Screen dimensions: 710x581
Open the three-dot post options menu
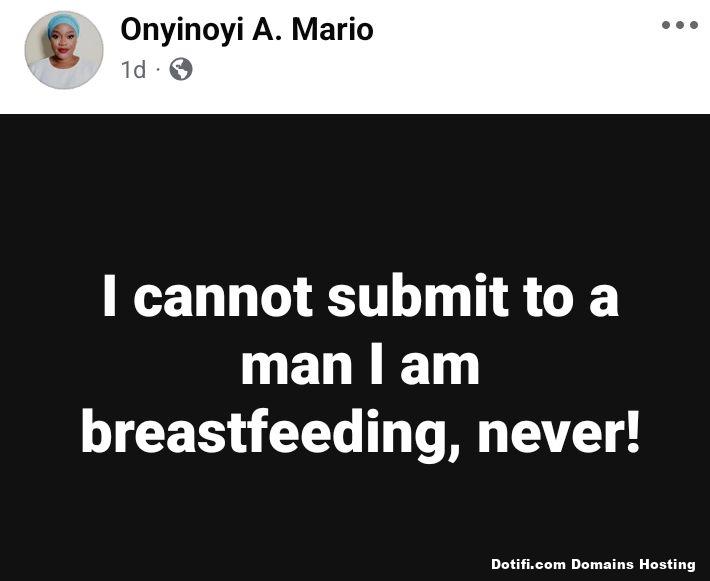[x=679, y=25]
